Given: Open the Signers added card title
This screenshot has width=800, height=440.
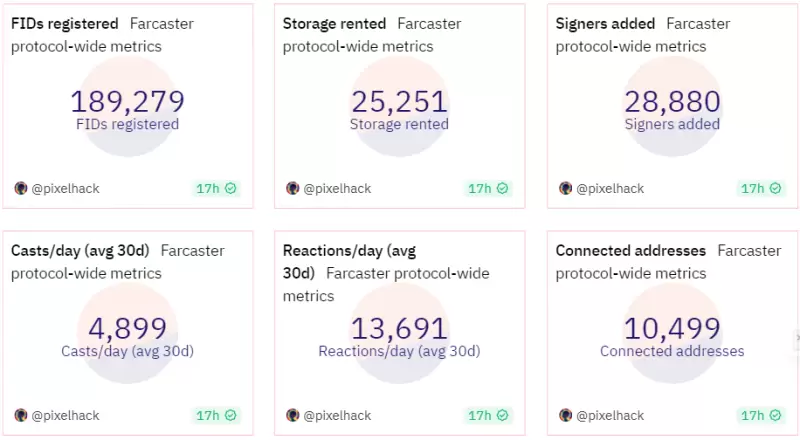Looking at the screenshot, I should tap(605, 23).
